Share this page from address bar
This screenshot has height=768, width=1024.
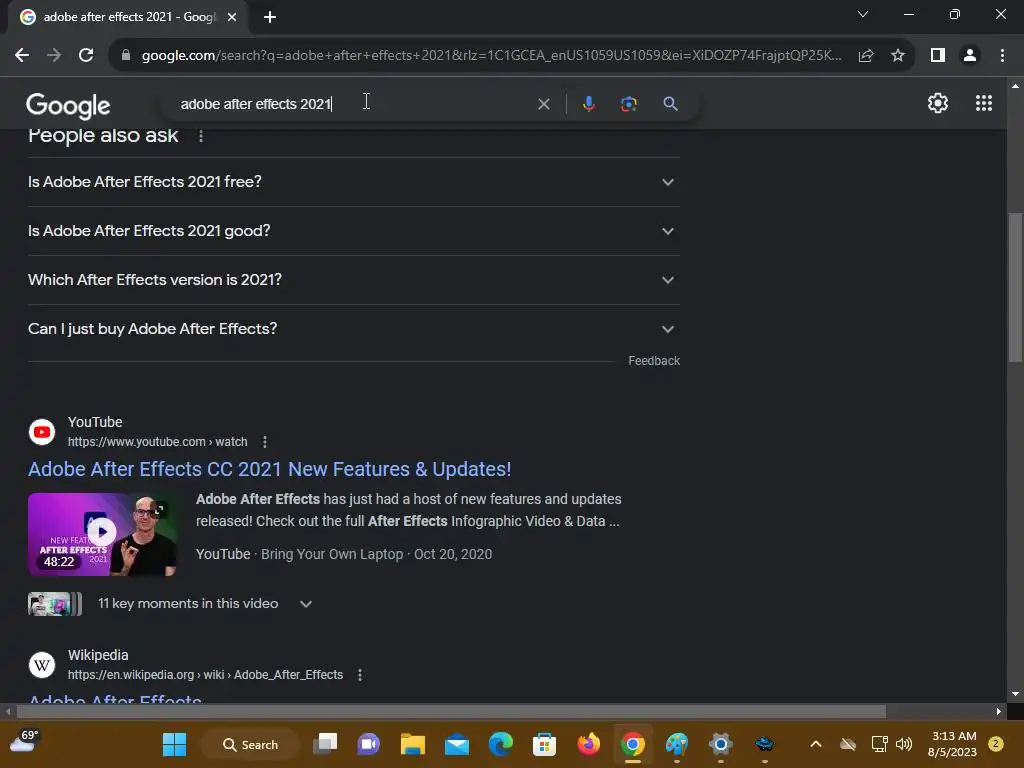click(x=866, y=56)
